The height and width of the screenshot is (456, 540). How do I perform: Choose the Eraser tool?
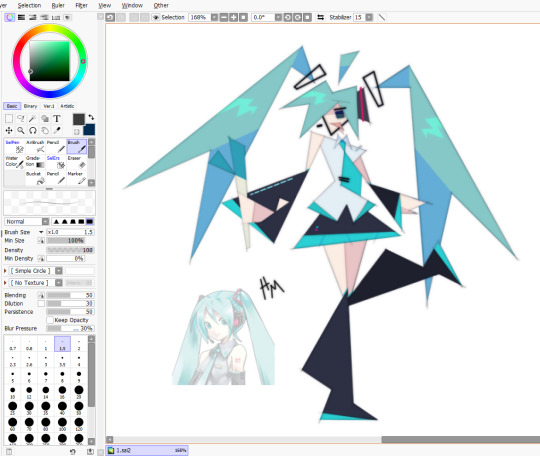(x=76, y=162)
